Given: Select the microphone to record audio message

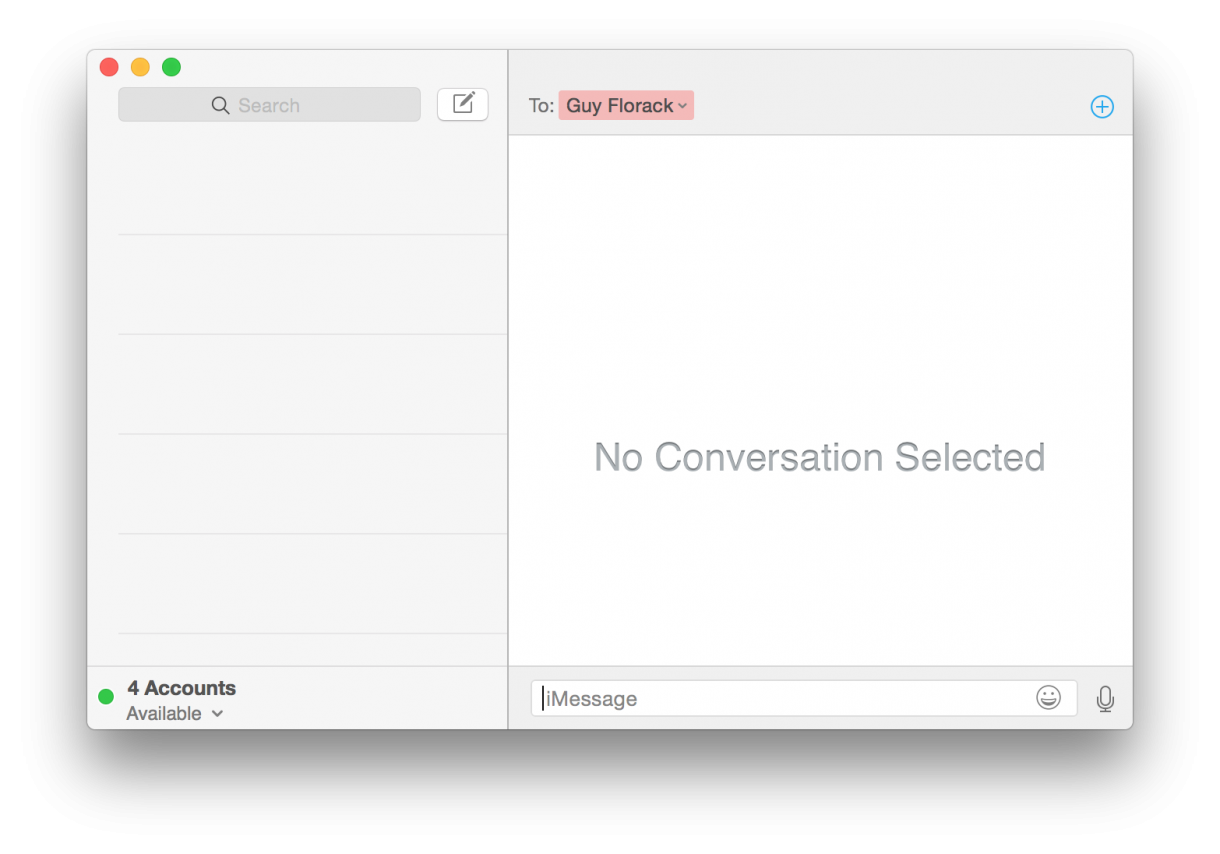Looking at the screenshot, I should [1105, 698].
